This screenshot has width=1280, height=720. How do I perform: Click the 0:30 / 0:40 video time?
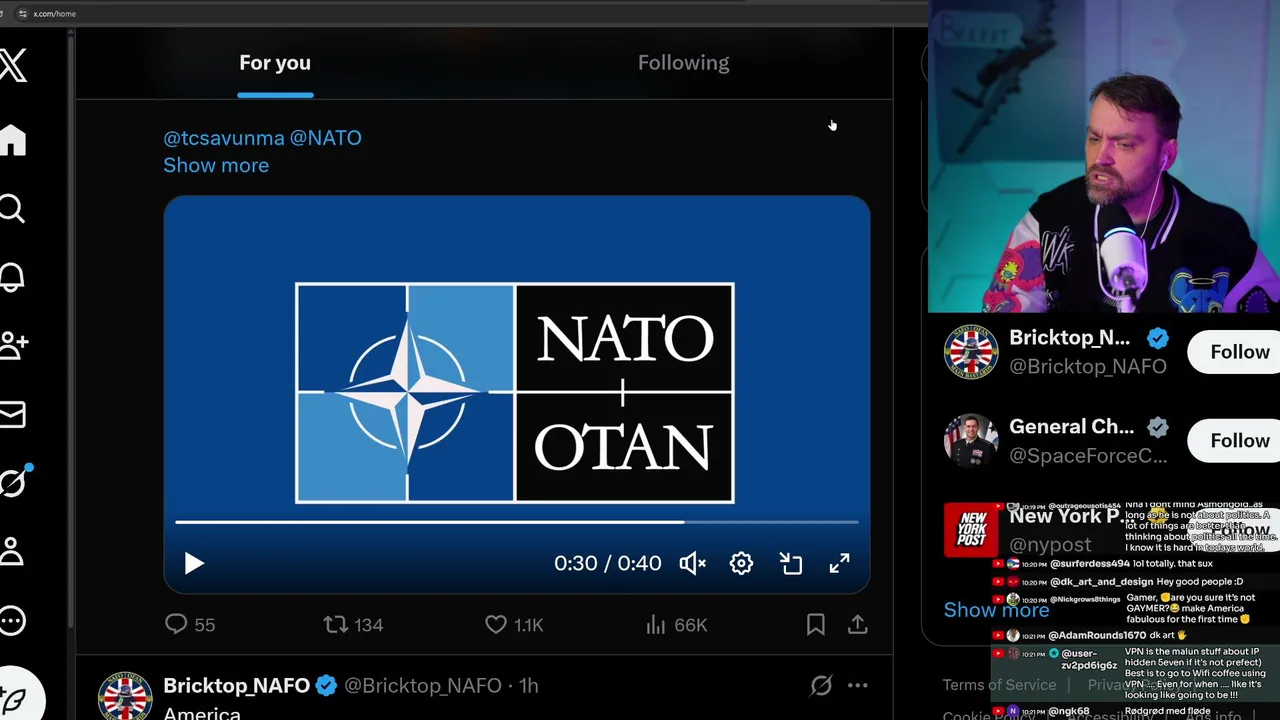[x=607, y=564]
